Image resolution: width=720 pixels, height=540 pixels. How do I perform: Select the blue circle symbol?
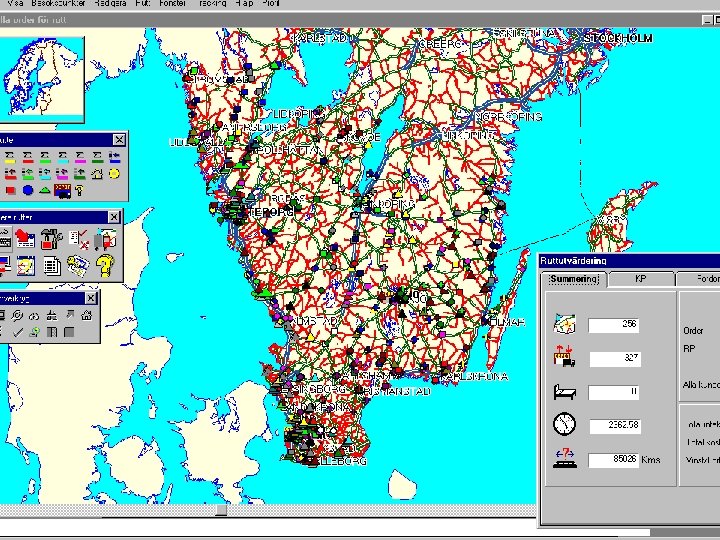point(28,190)
